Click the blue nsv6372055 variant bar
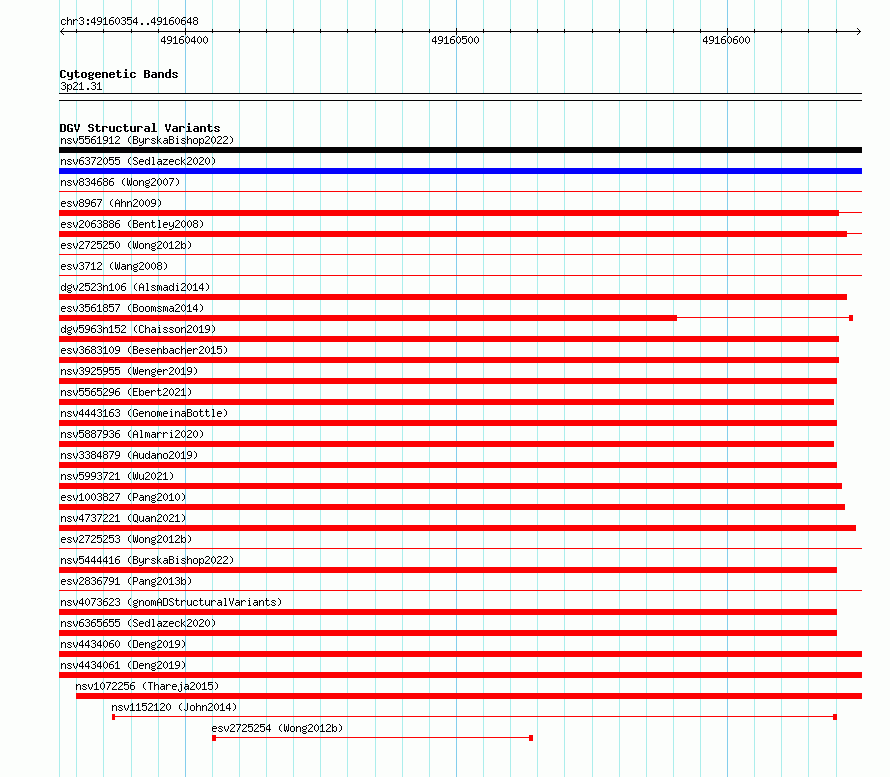This screenshot has width=890, height=777. pos(460,171)
